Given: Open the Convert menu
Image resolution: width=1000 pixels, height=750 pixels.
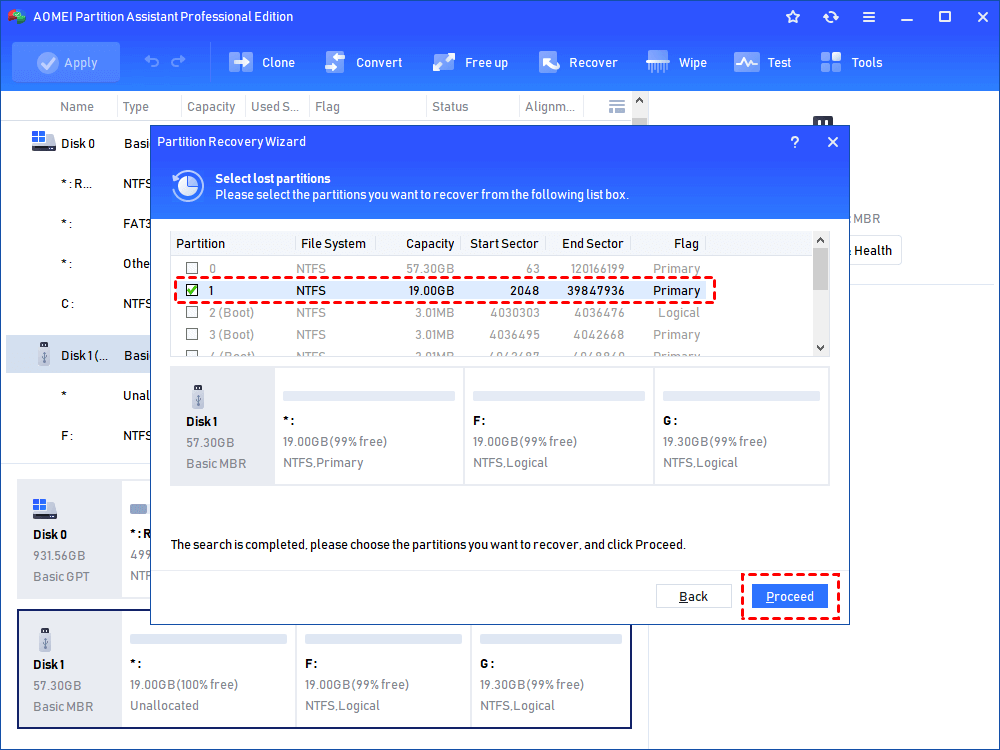Looking at the screenshot, I should [x=364, y=62].
